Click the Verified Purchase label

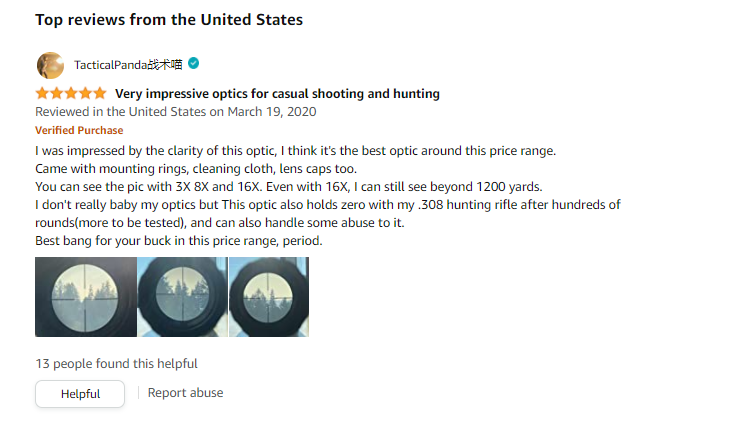coord(79,130)
